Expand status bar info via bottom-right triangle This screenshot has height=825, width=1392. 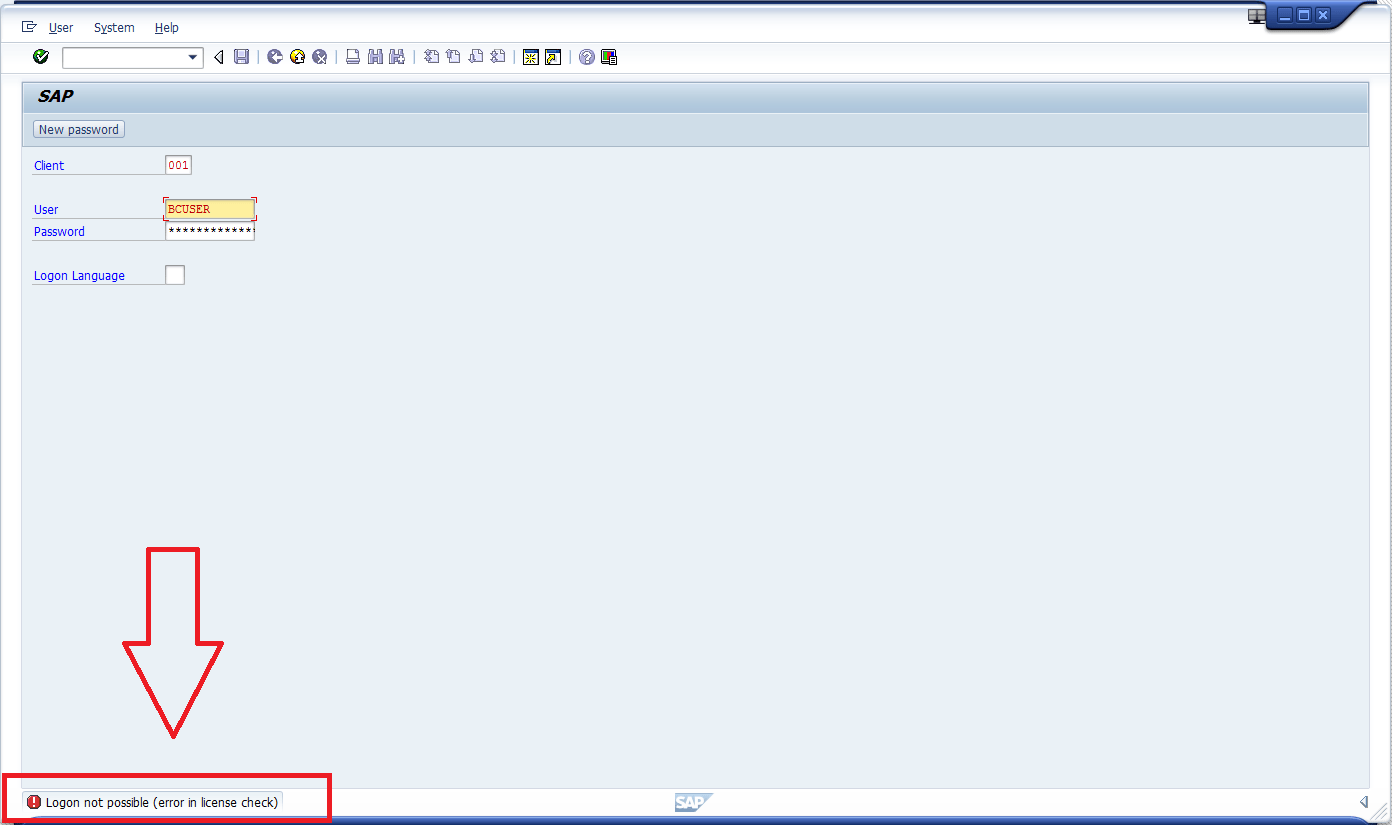[x=1364, y=802]
